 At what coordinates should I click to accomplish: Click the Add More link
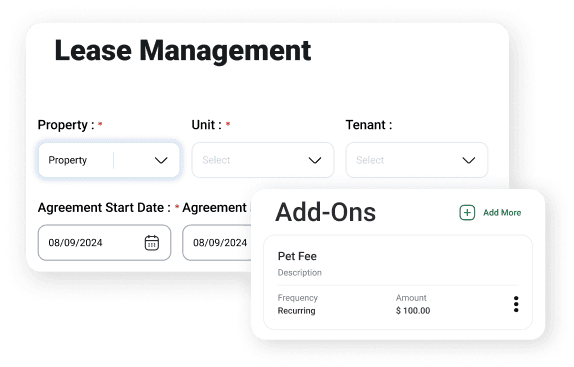tap(502, 213)
